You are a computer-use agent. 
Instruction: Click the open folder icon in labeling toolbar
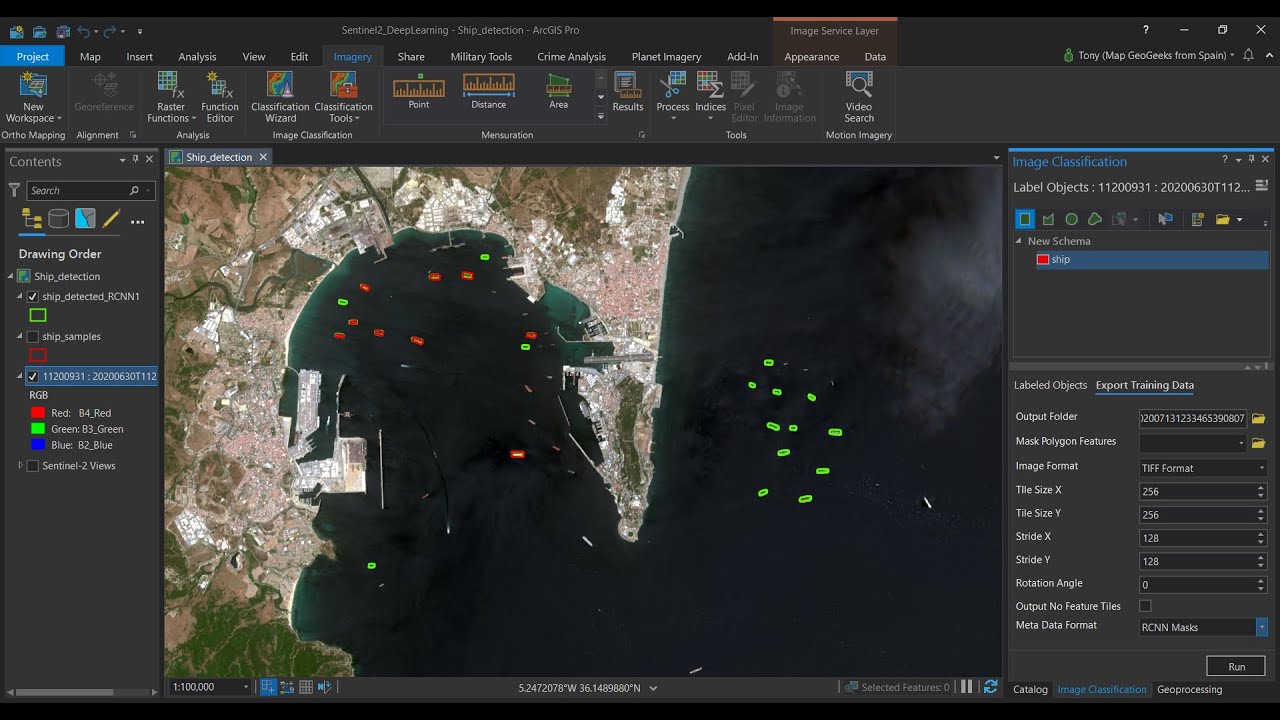1222,219
